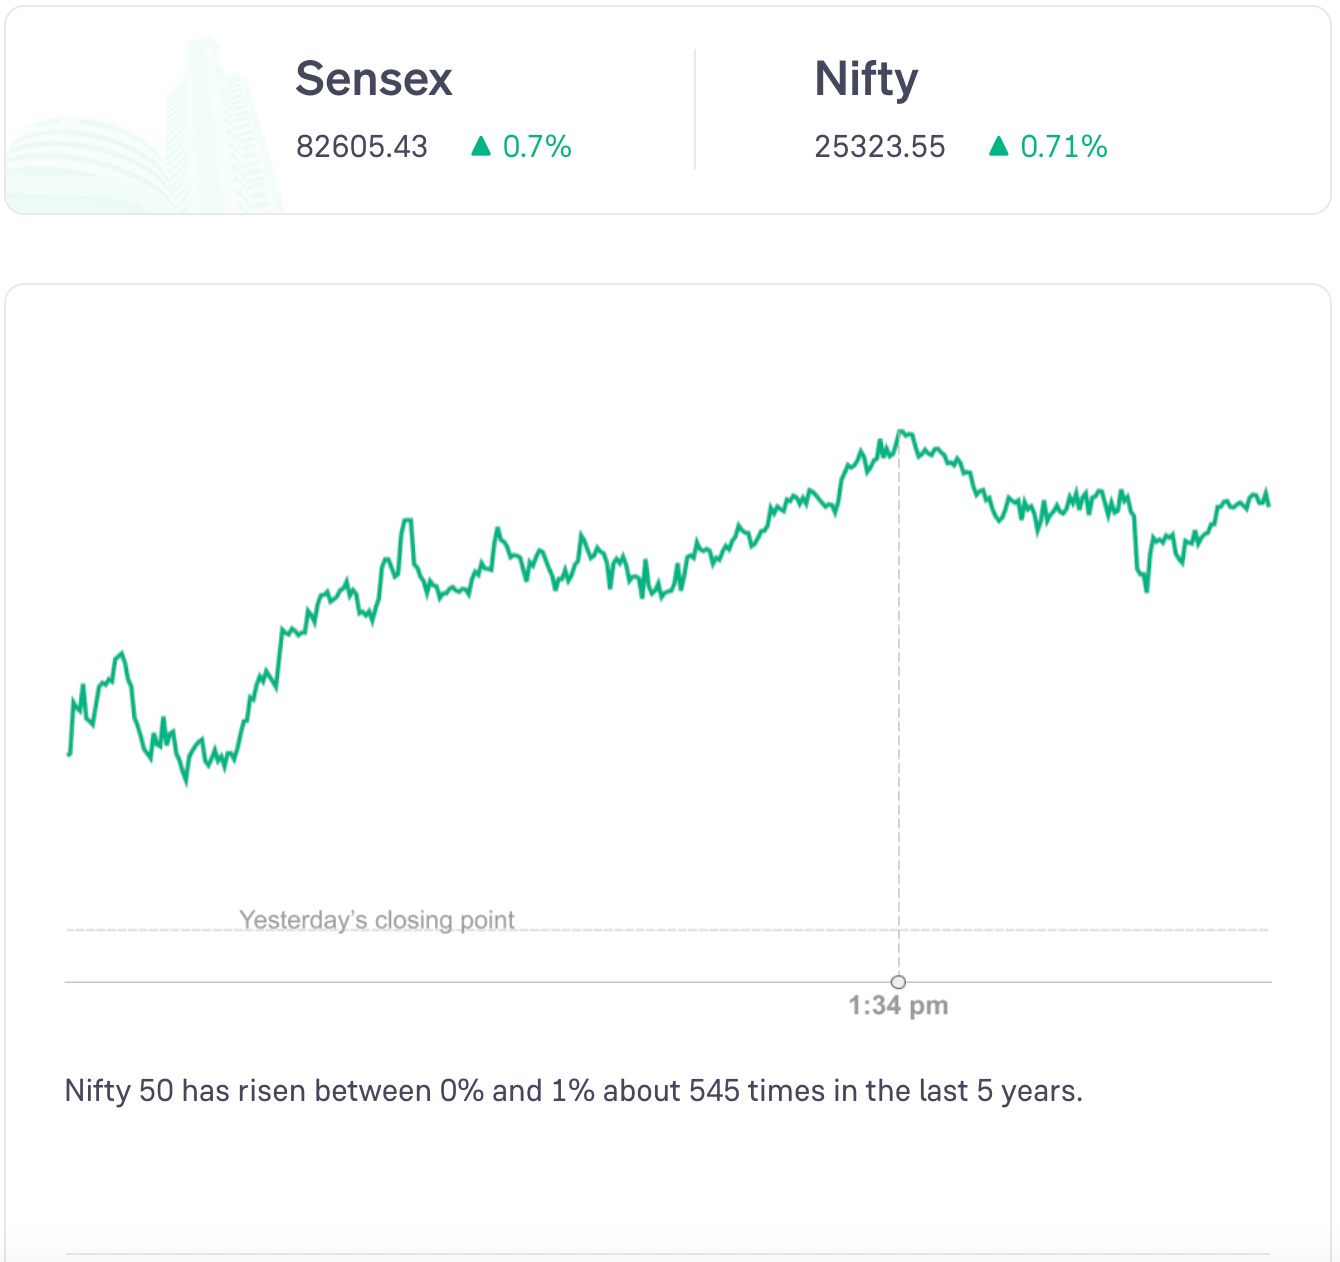This screenshot has height=1262, width=1340.
Task: Select the Nifty value 25323.55
Action: 880,147
